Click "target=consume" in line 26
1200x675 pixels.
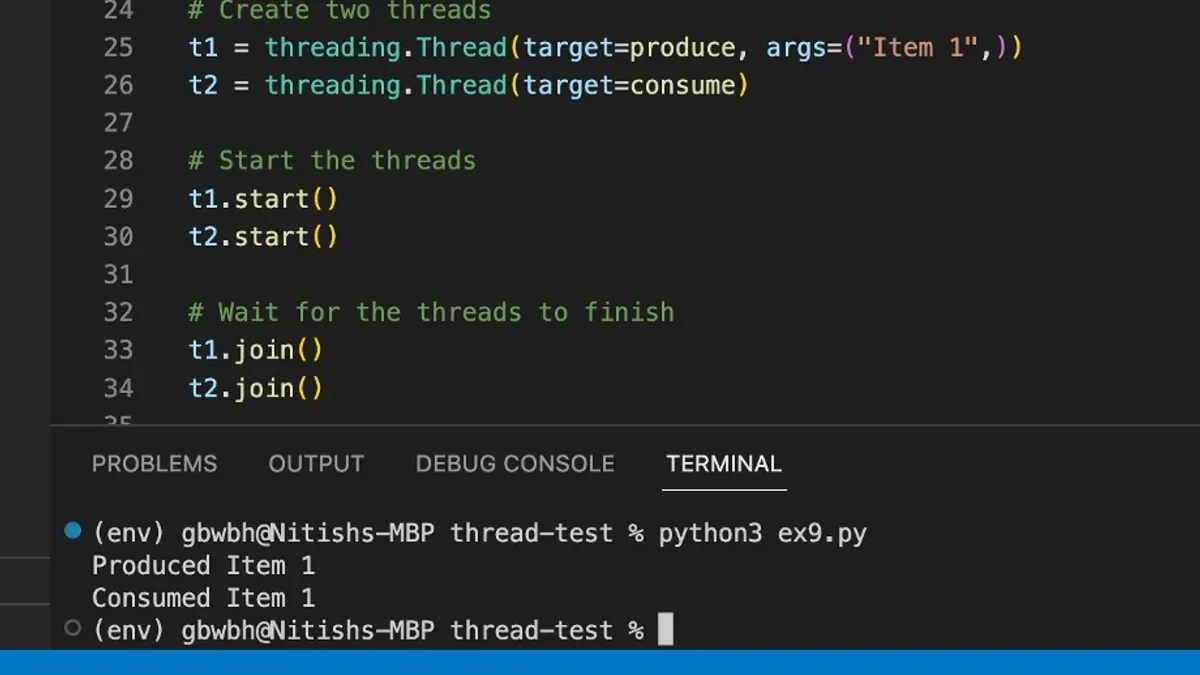[630, 85]
